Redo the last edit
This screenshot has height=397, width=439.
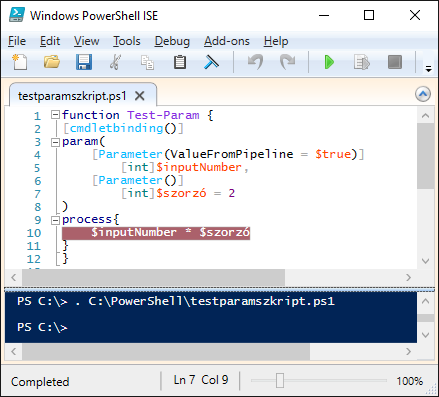click(287, 62)
